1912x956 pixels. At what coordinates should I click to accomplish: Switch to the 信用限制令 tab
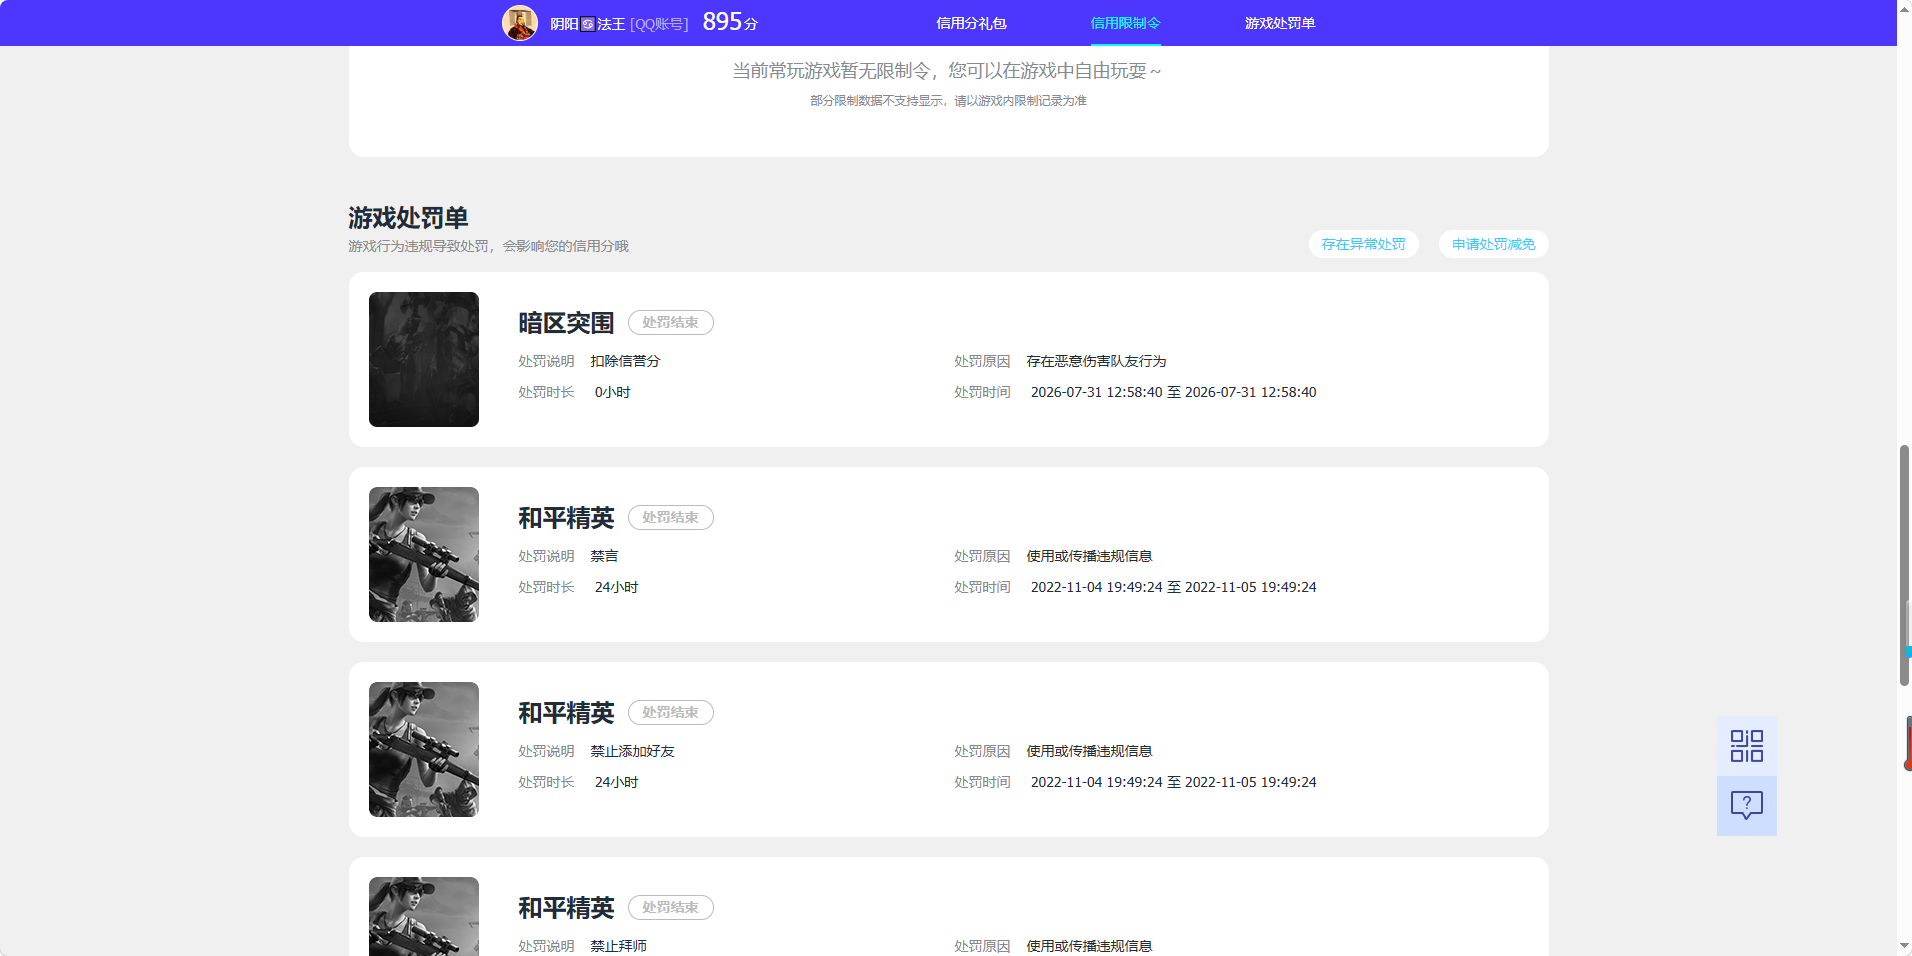(1125, 23)
